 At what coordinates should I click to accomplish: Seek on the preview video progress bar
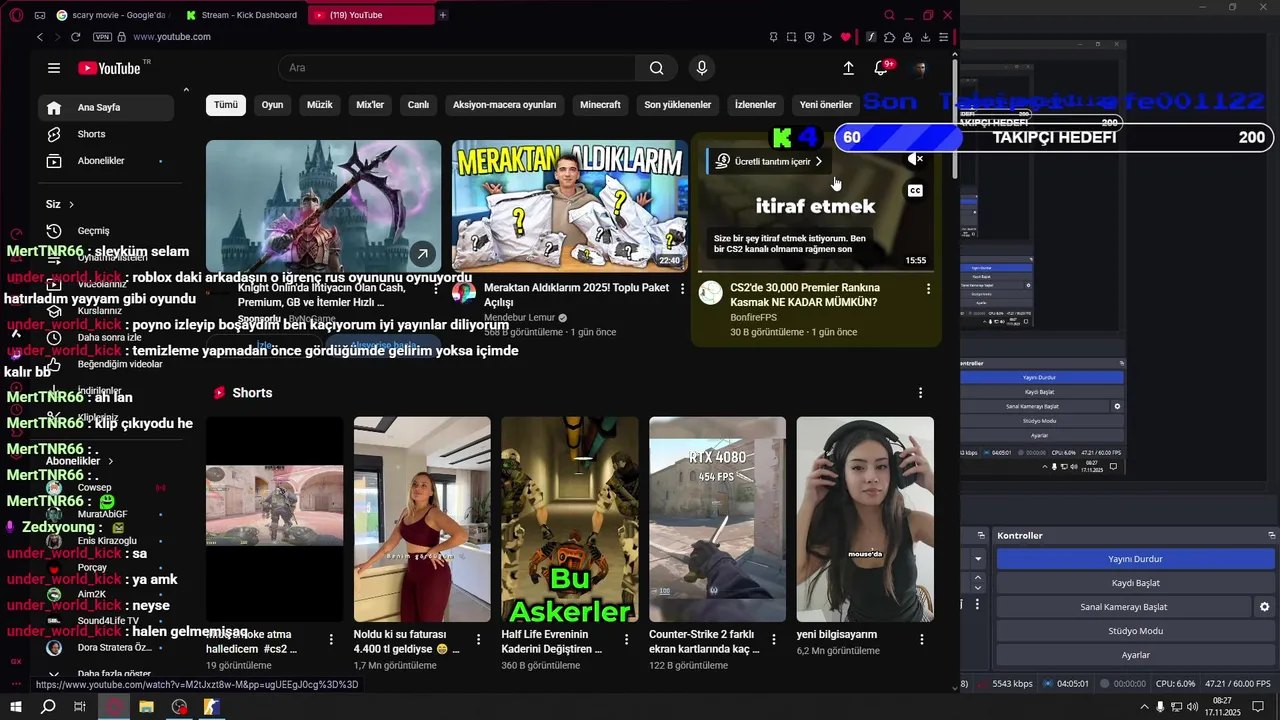click(815, 271)
